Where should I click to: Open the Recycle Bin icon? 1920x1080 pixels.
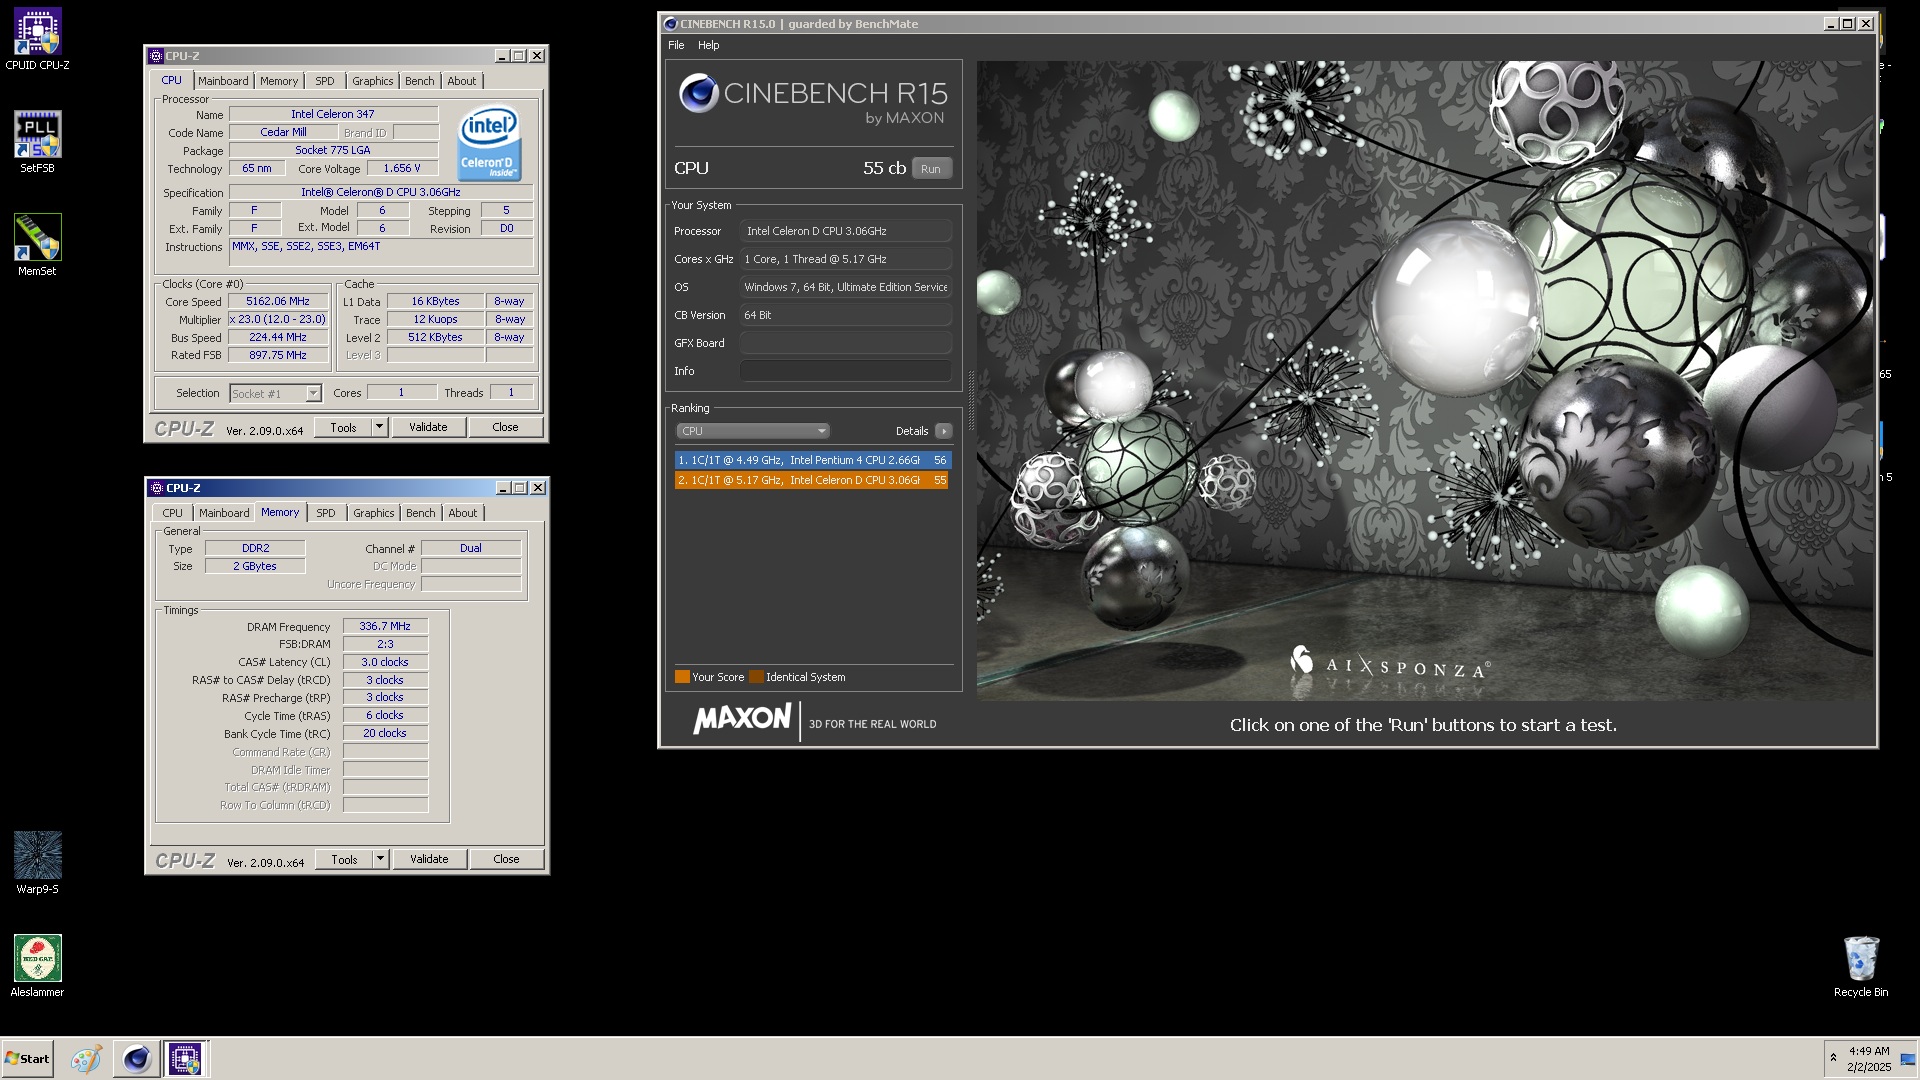(1861, 966)
